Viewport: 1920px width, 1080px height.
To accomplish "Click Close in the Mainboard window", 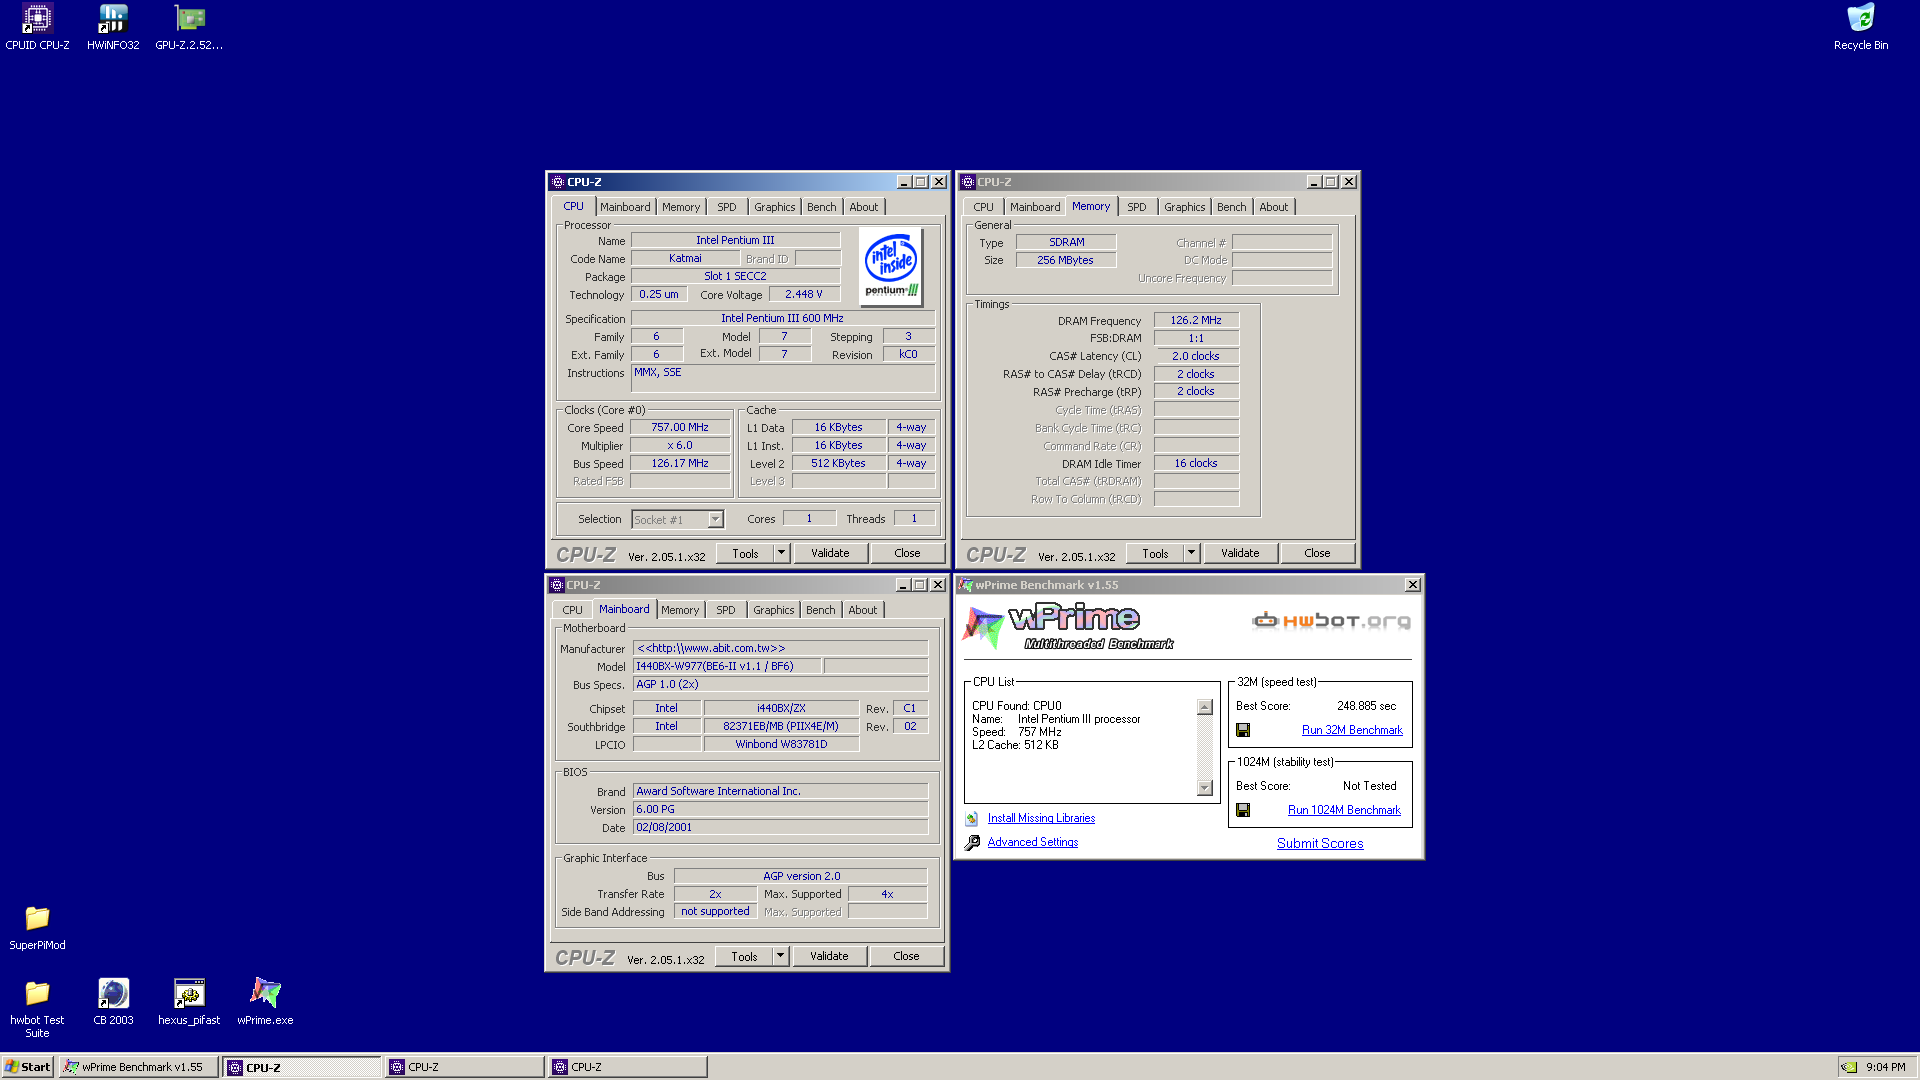I will point(906,956).
